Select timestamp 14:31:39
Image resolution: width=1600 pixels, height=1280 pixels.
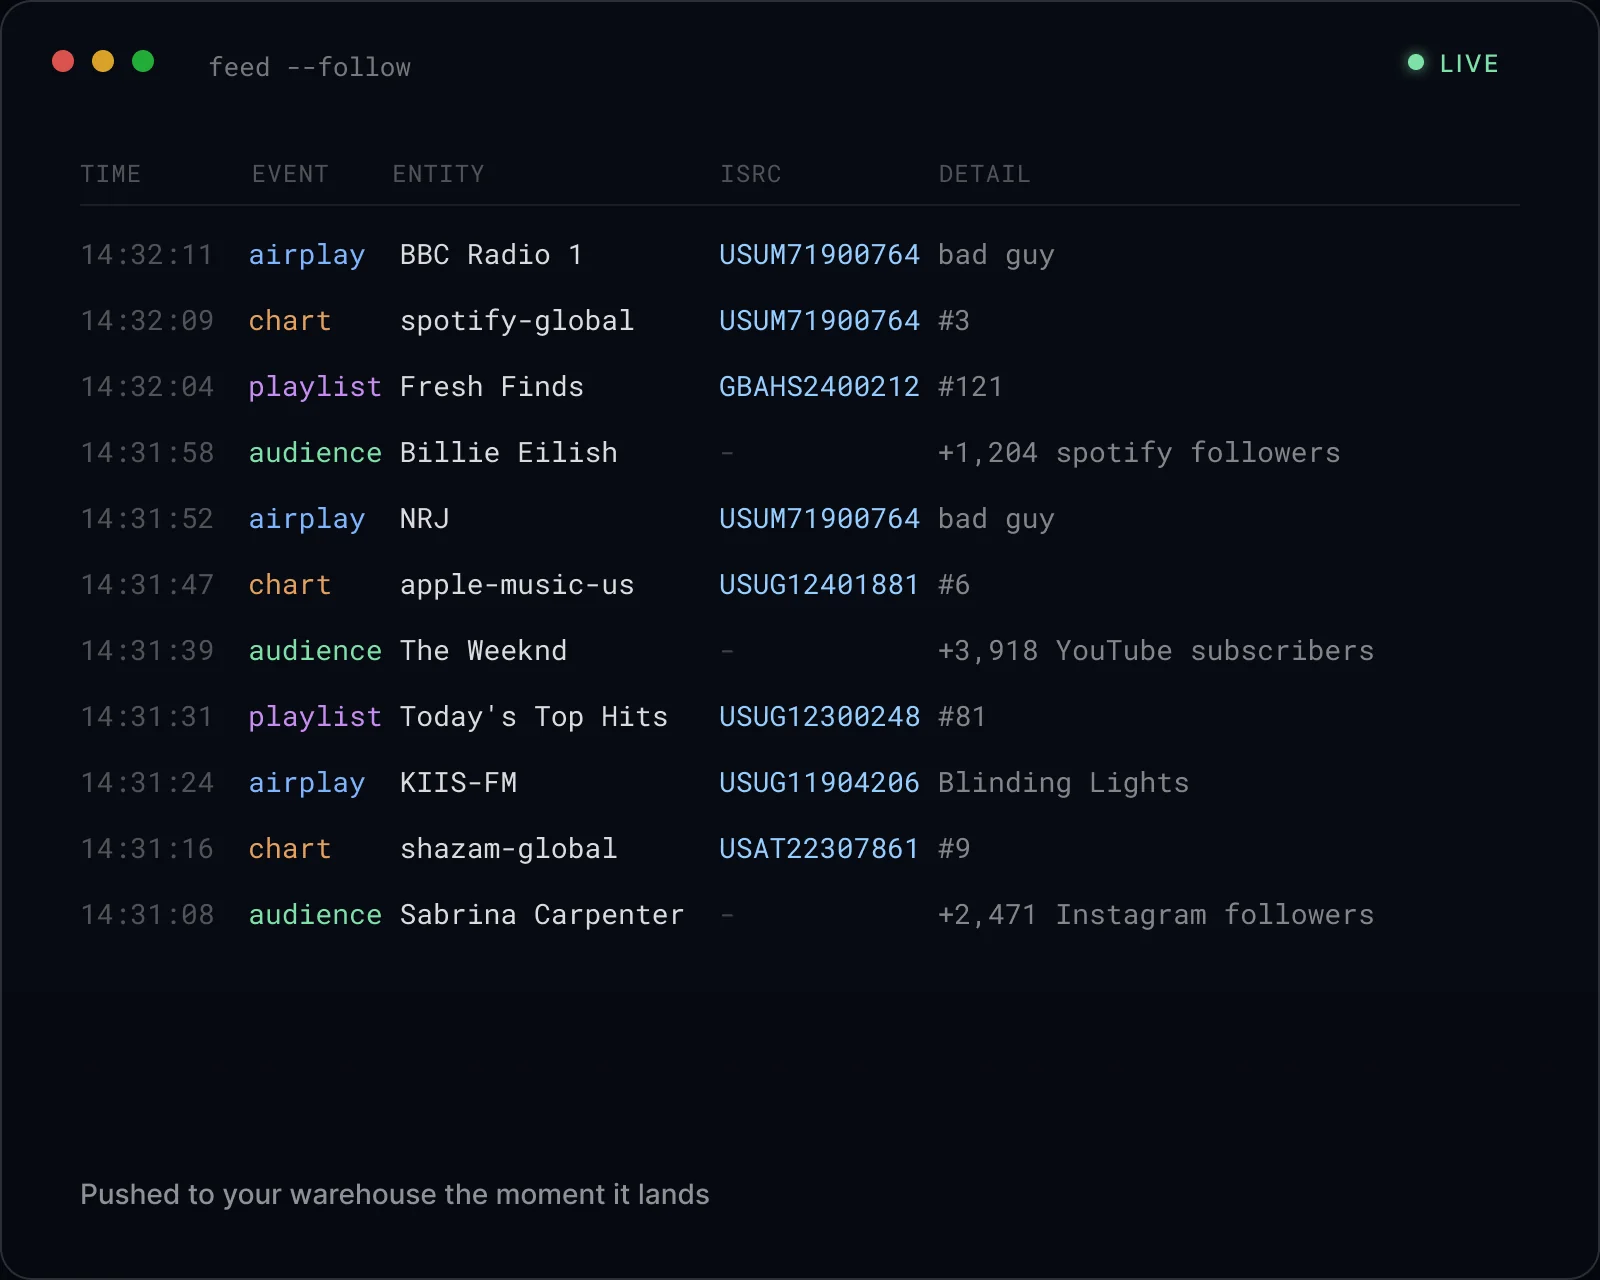[x=147, y=651]
